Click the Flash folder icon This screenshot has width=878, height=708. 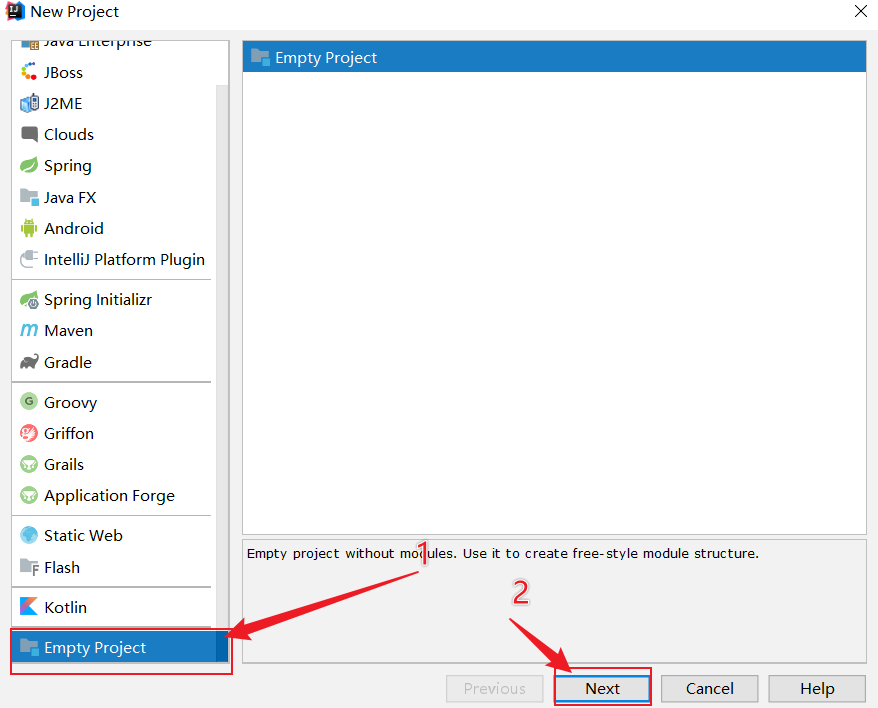(29, 567)
